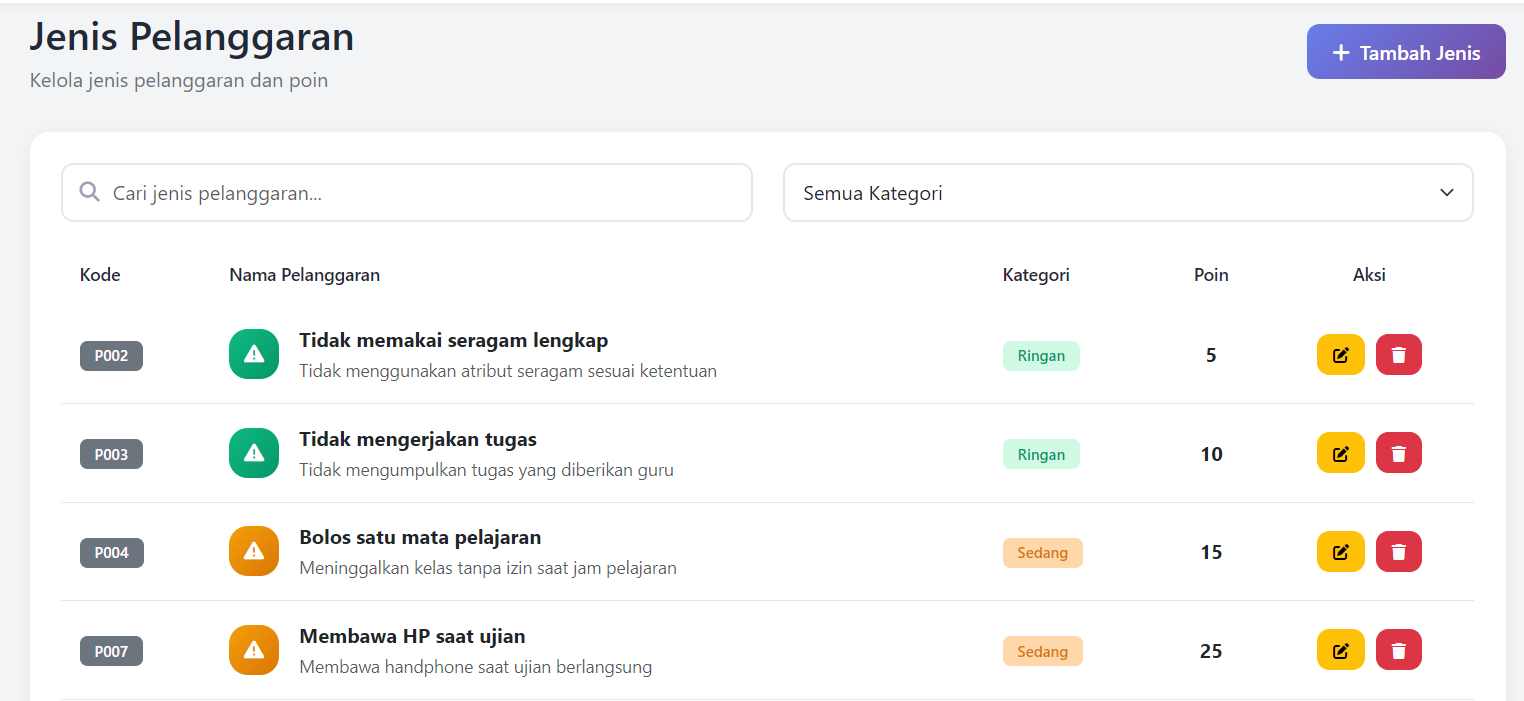Edit the Bolos satu mata pelajaran row
Screen dimensions: 1524x701
pos(1341,552)
